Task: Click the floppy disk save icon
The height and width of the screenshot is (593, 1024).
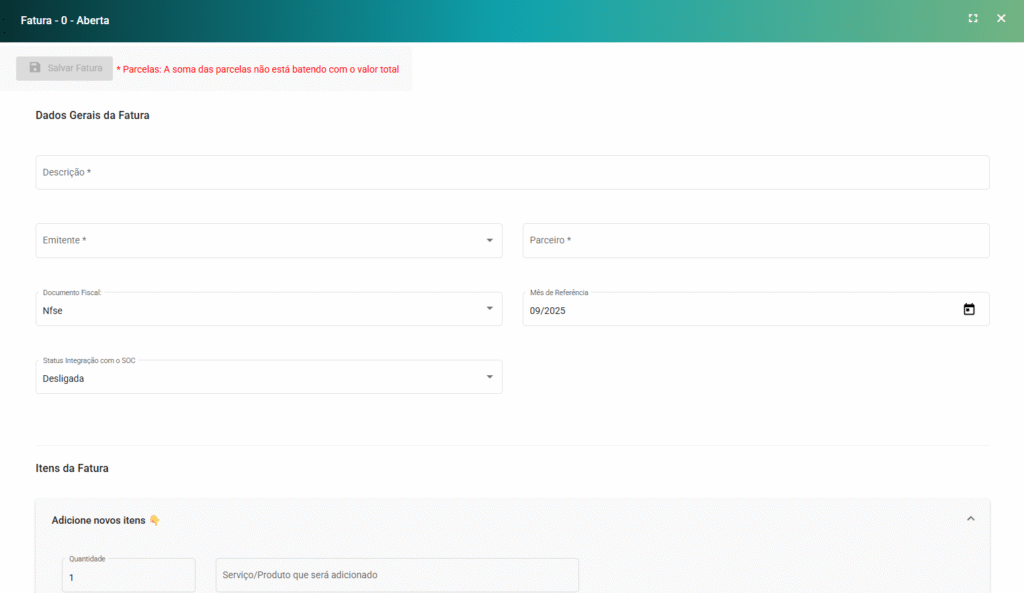Action: pos(35,68)
